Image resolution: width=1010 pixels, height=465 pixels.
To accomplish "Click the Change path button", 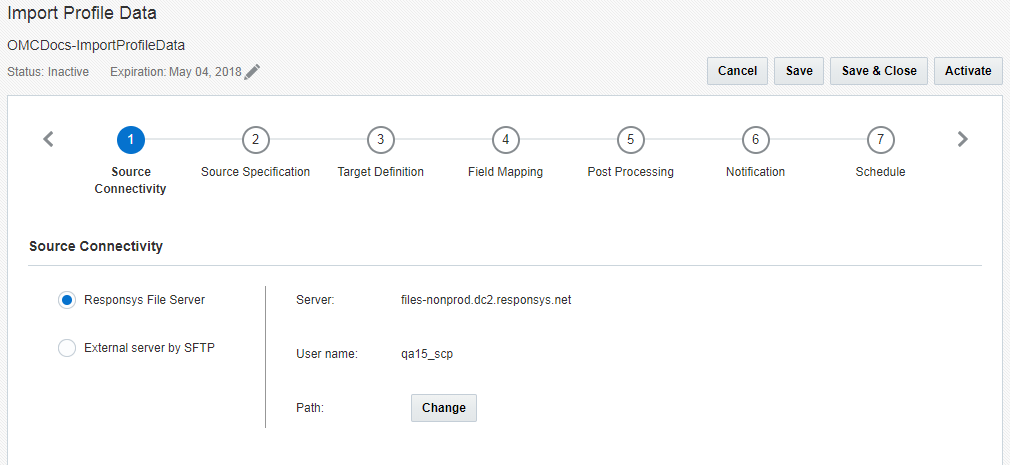I will 444,408.
